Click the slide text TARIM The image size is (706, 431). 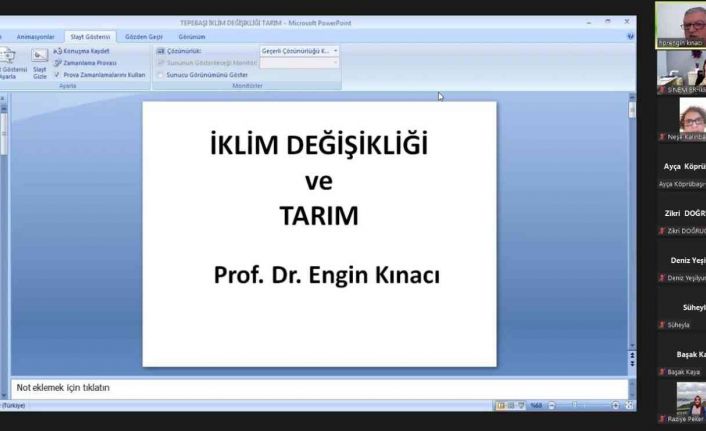click(319, 216)
